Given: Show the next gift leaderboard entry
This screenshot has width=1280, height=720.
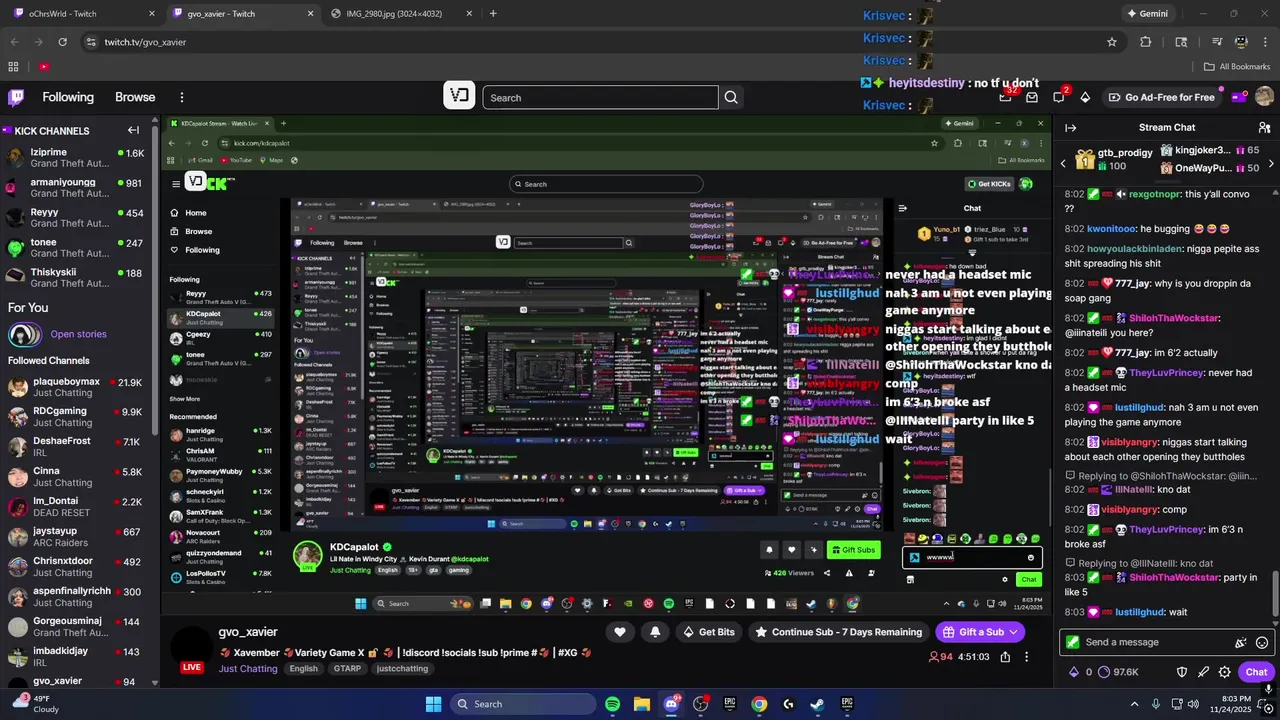Looking at the screenshot, I should pyautogui.click(x=1269, y=163).
